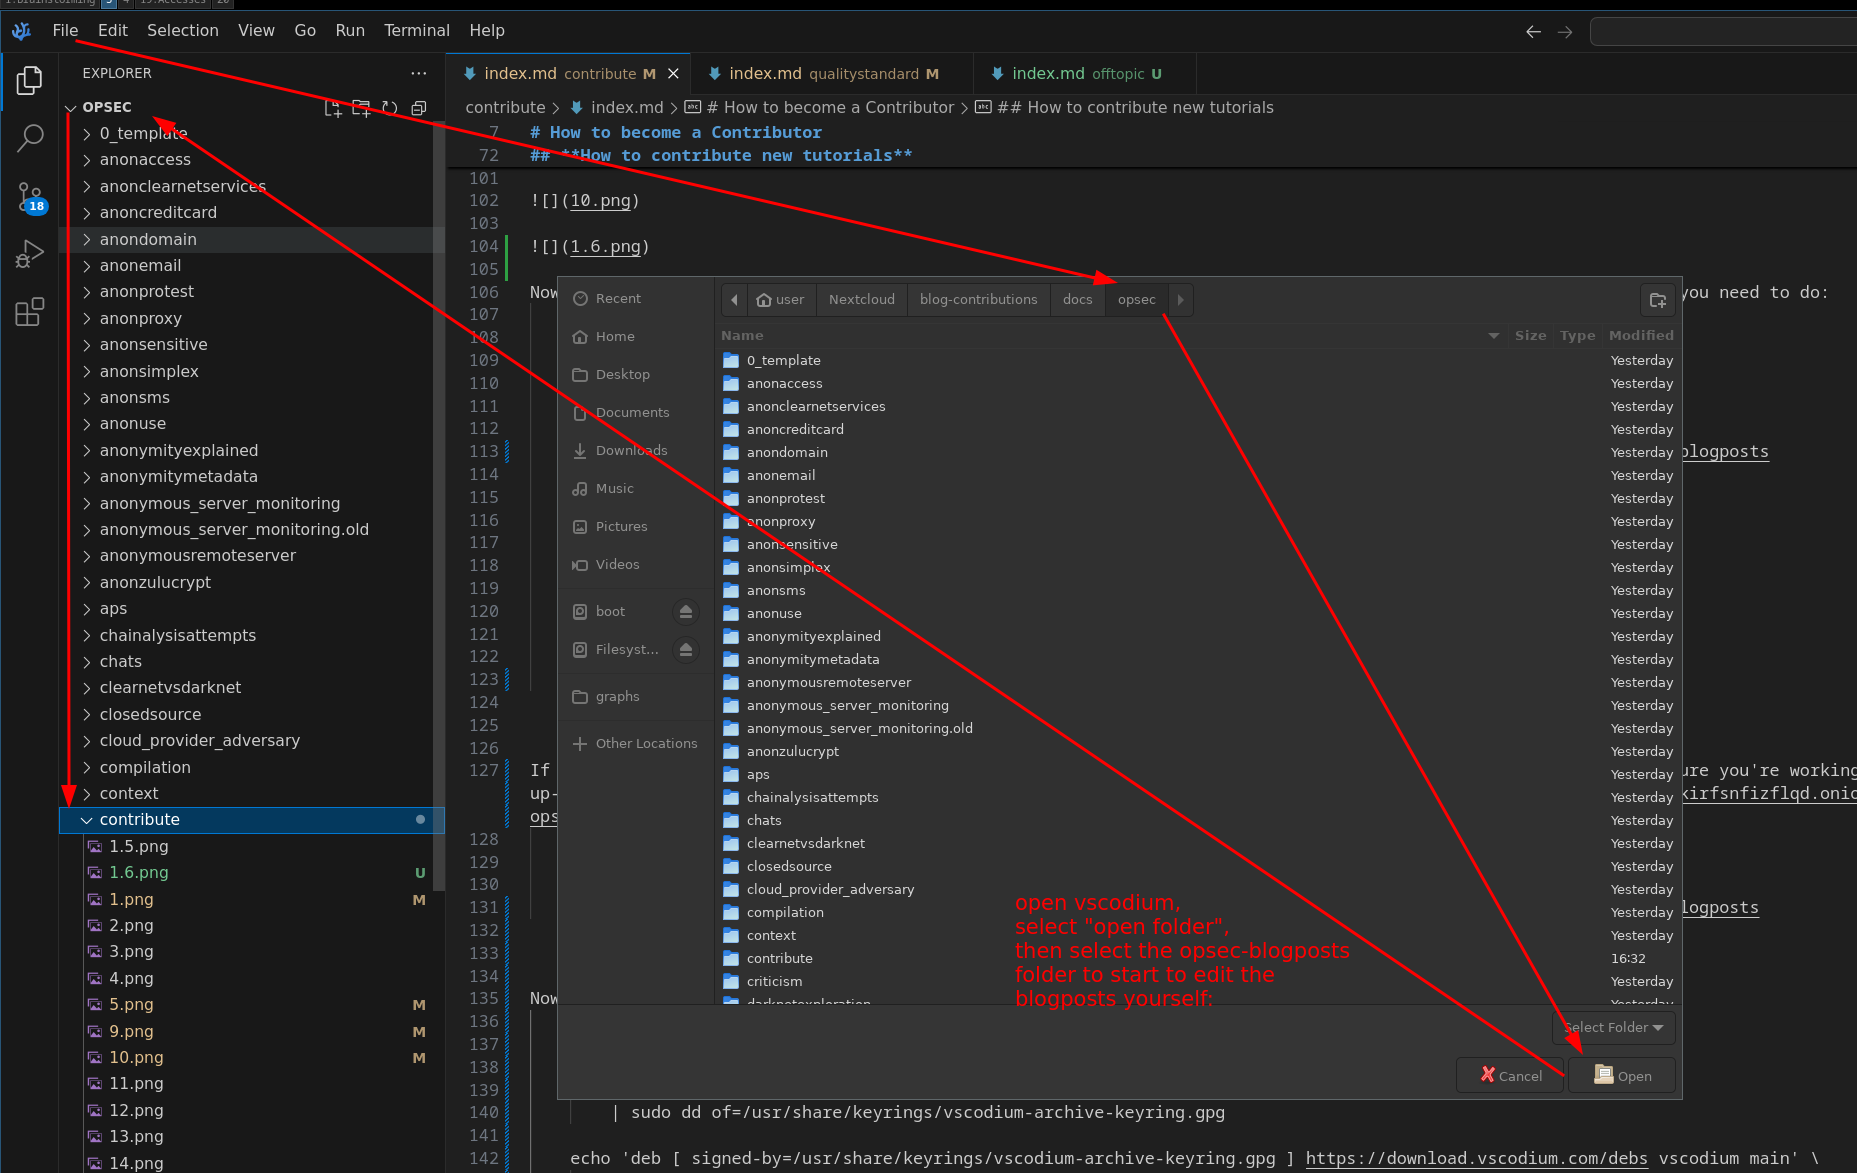Click the Open button in dialog

(x=1622, y=1076)
